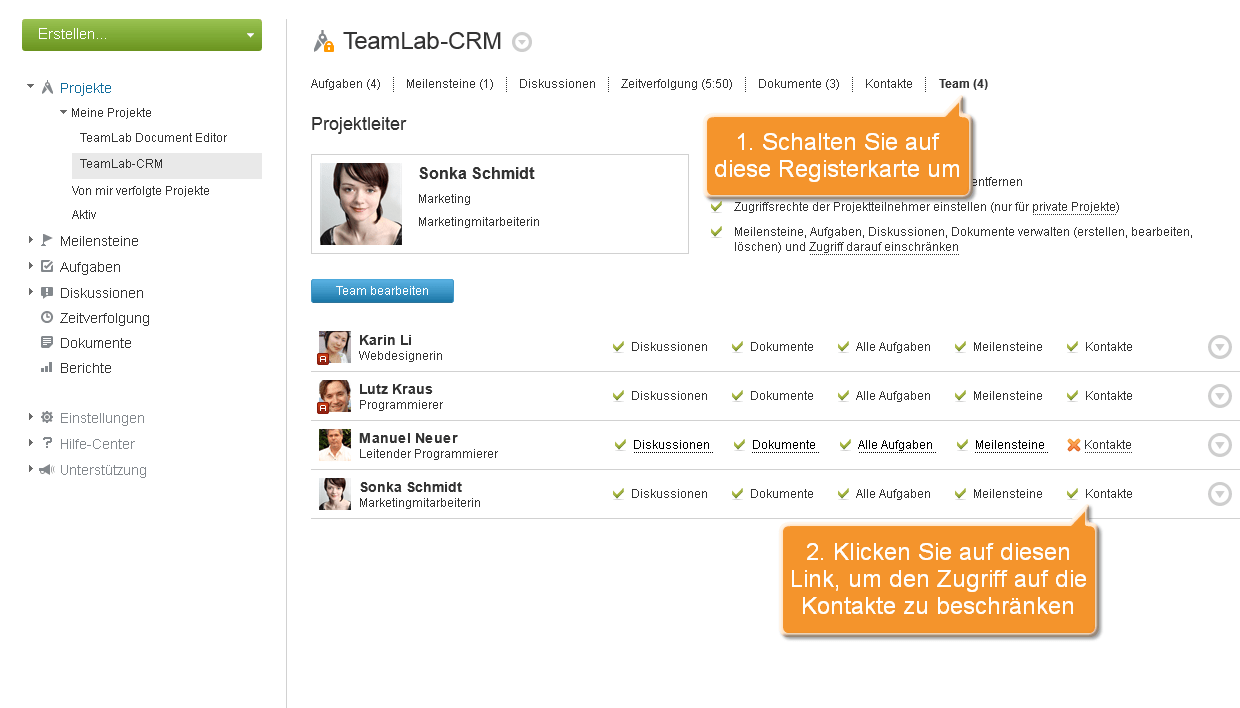This screenshot has height=708, width=1240.
Task: Click the Projekte icon in the sidebar
Action: point(47,88)
